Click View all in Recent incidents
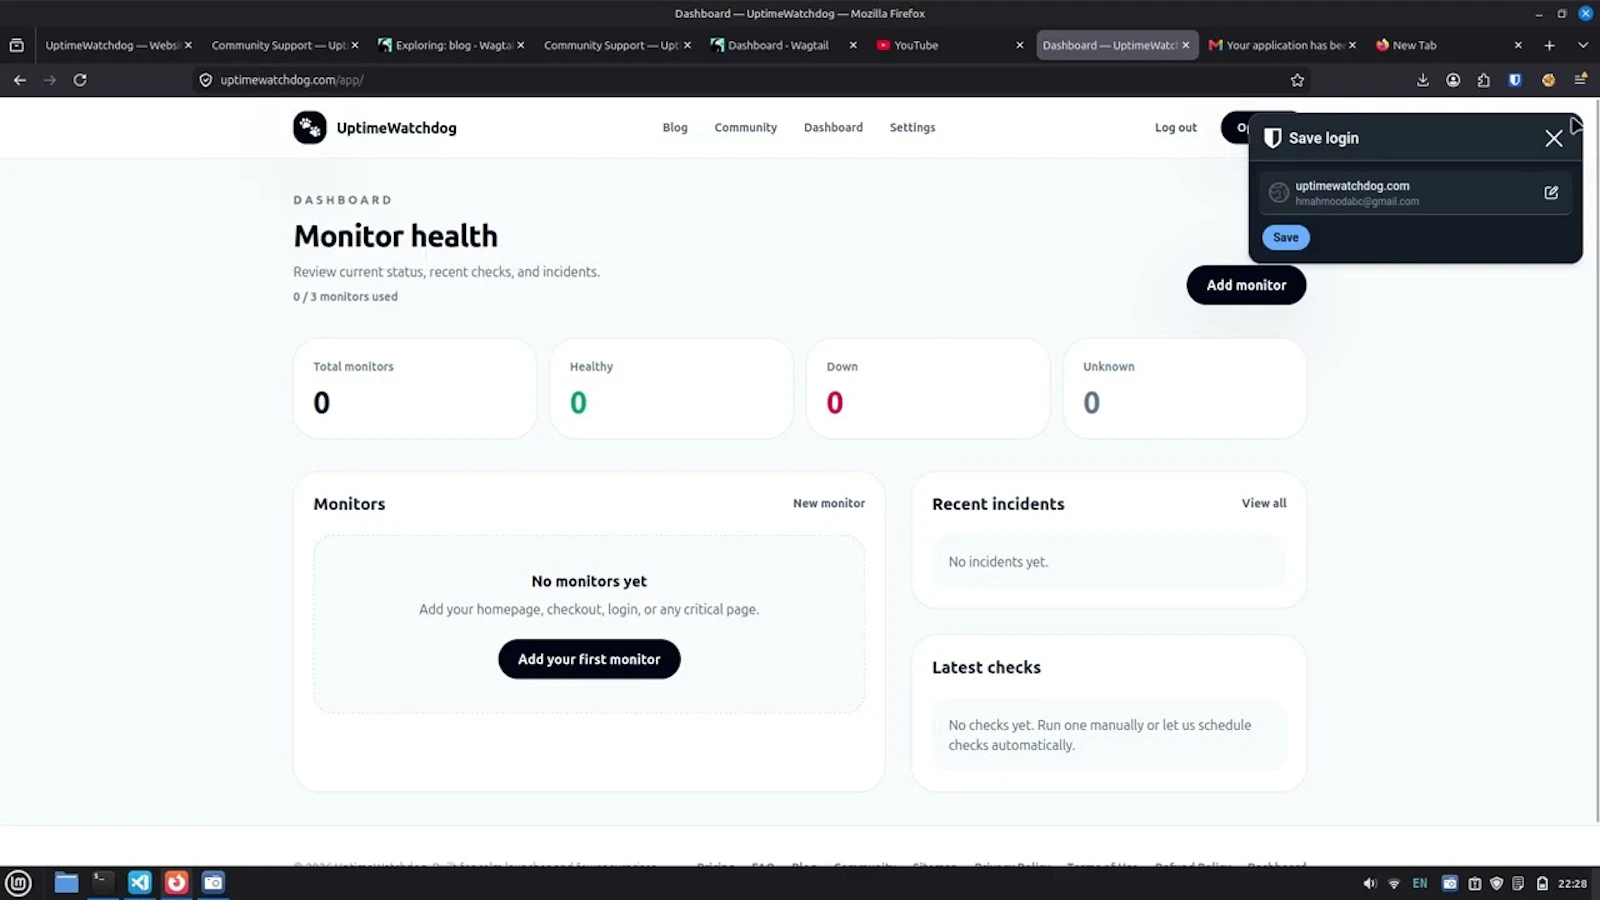This screenshot has height=900, width=1600. [1264, 503]
